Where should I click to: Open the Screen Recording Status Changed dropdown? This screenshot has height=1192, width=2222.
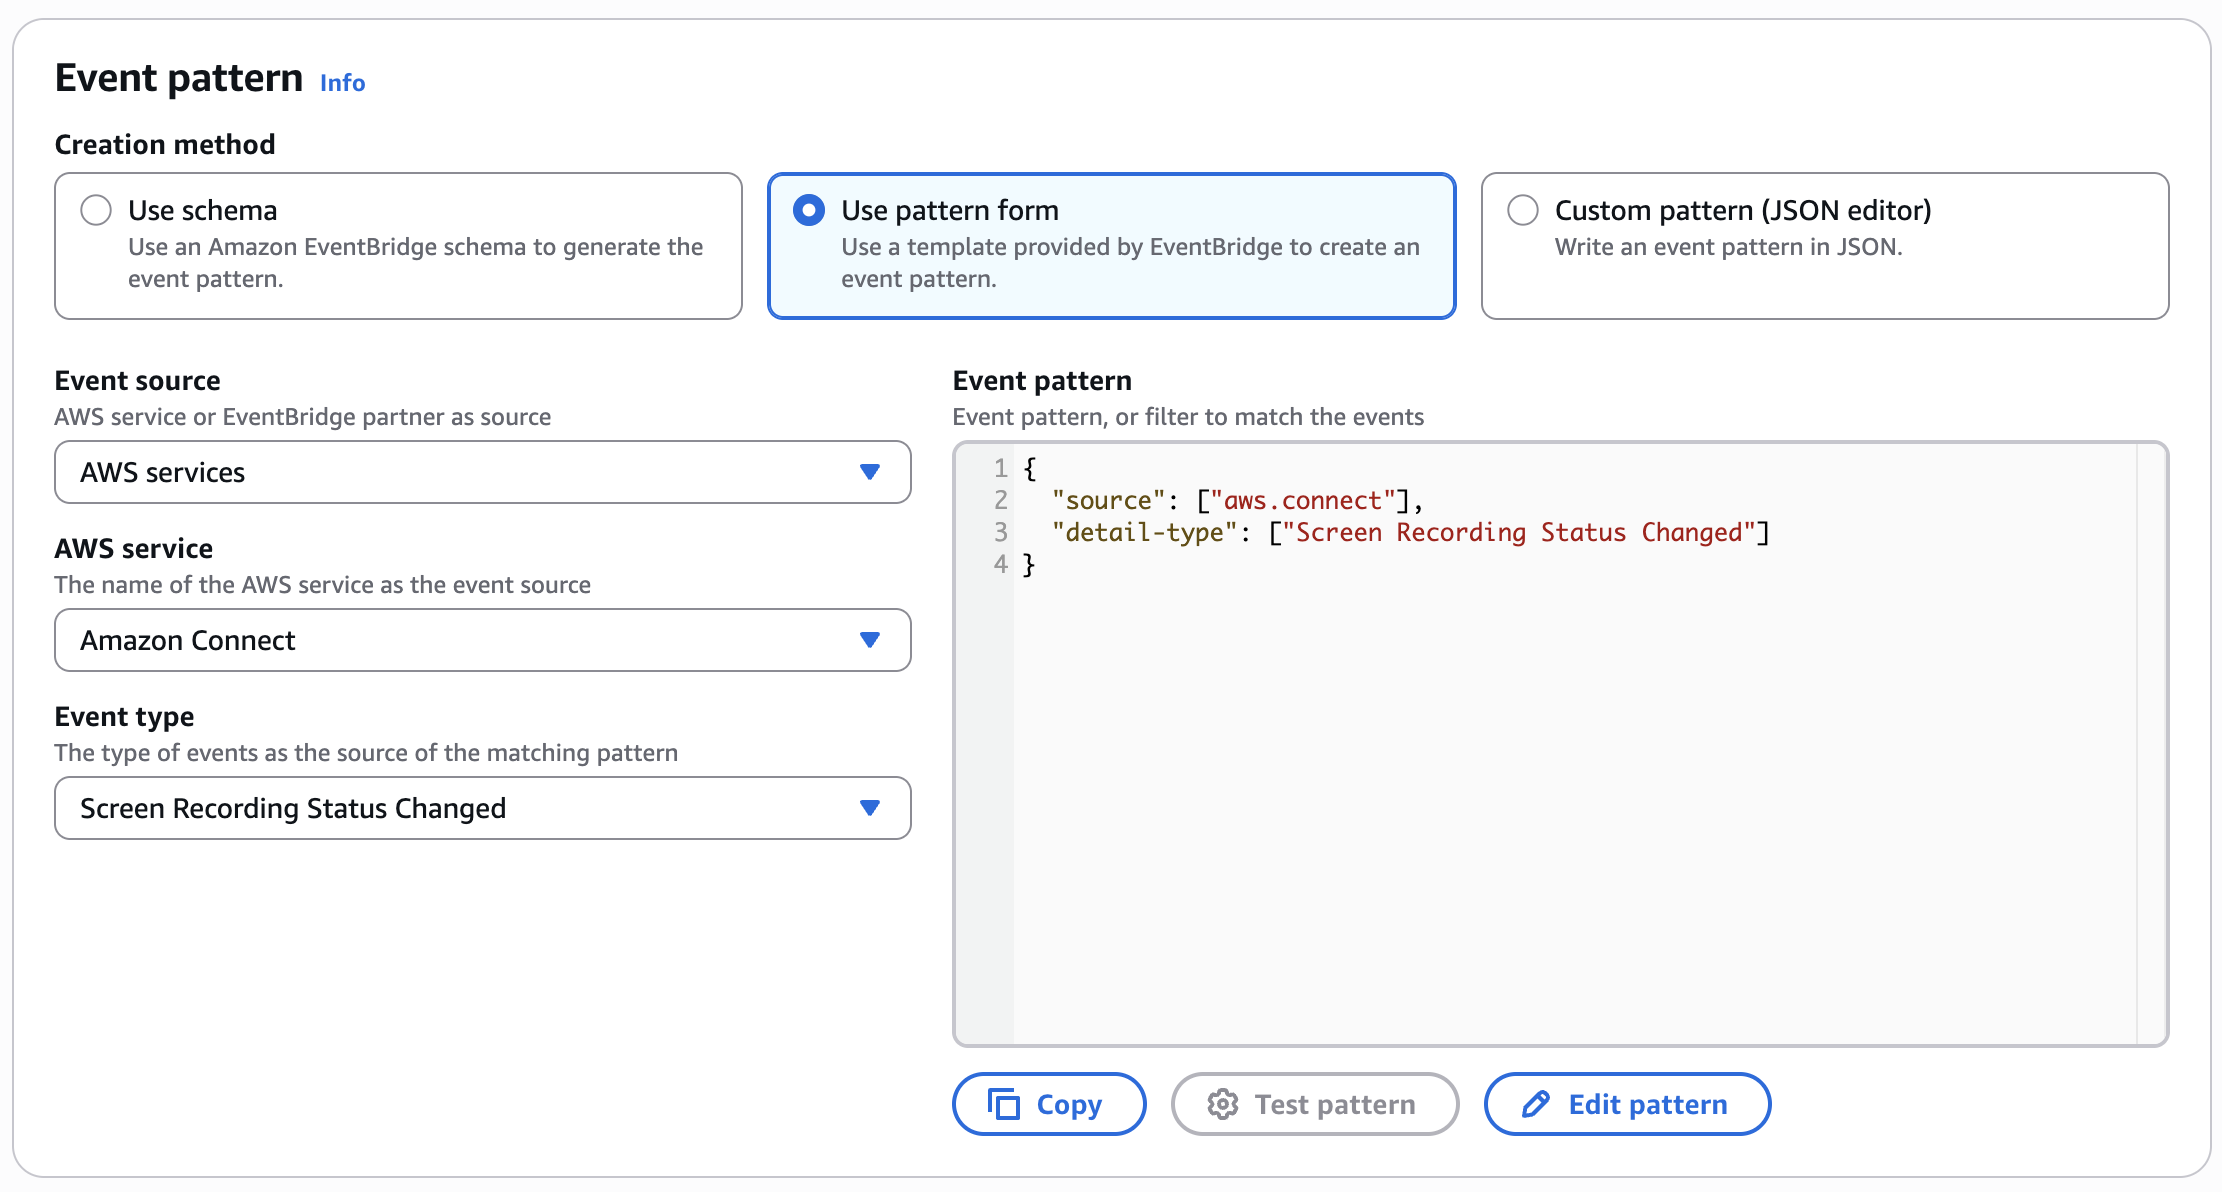pos(482,808)
